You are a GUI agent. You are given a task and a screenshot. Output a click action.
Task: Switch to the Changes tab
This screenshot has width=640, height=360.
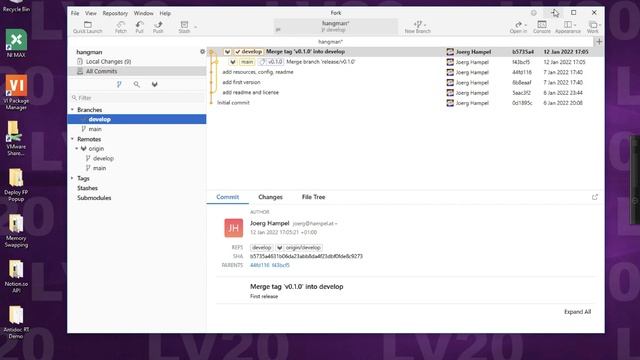coord(270,197)
